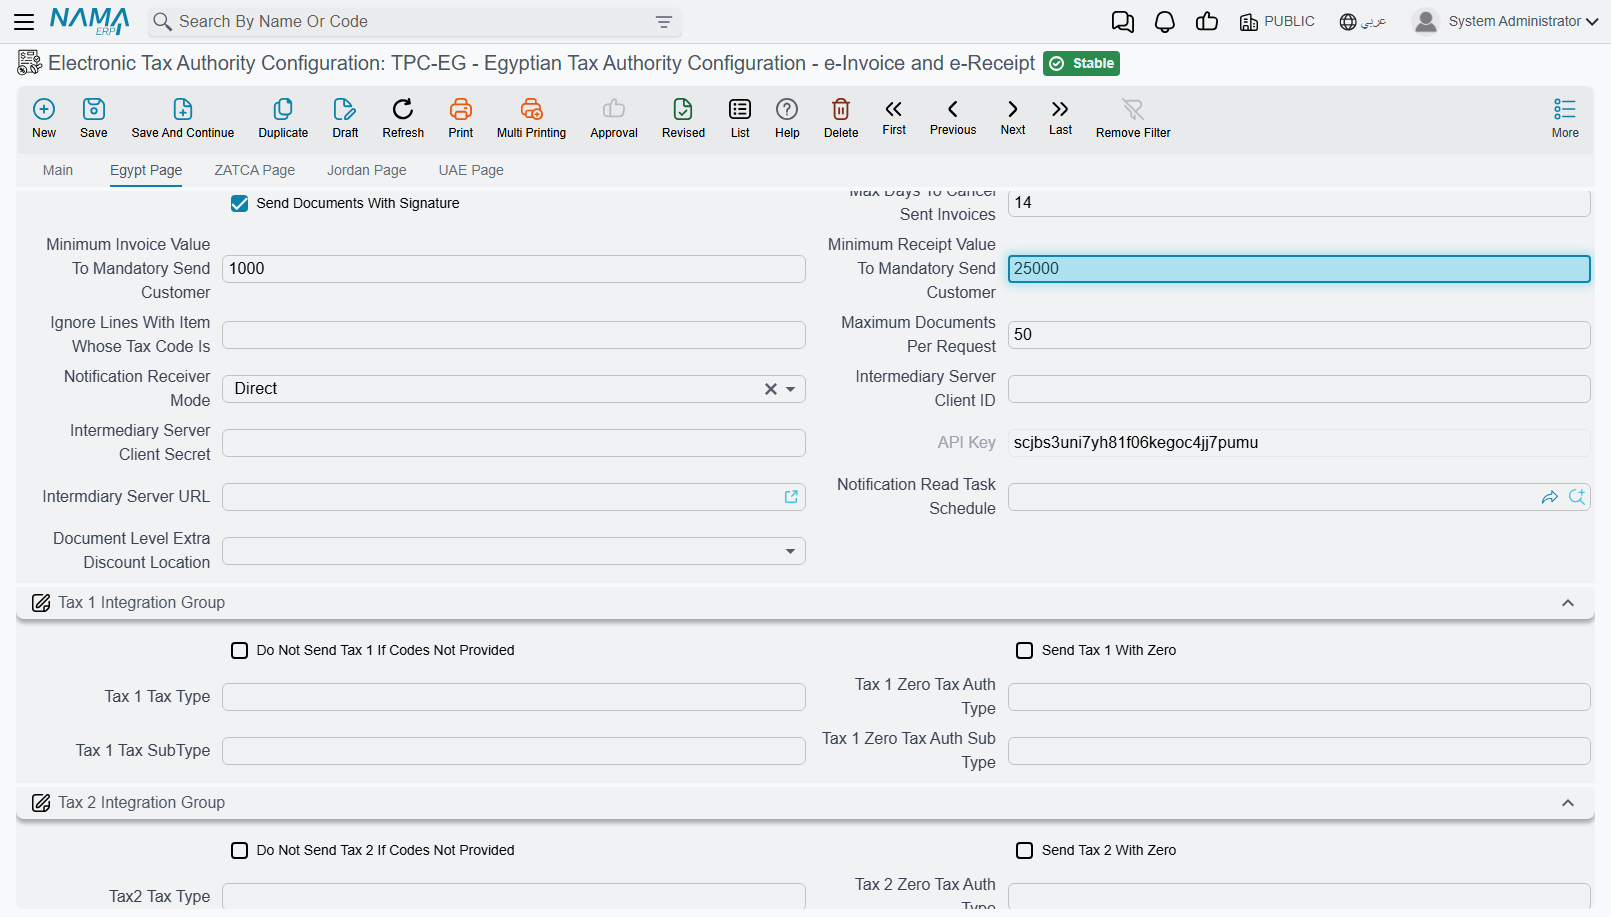1611x917 pixels.
Task: Click the thumbs-up feedback icon in header
Action: click(x=1207, y=22)
